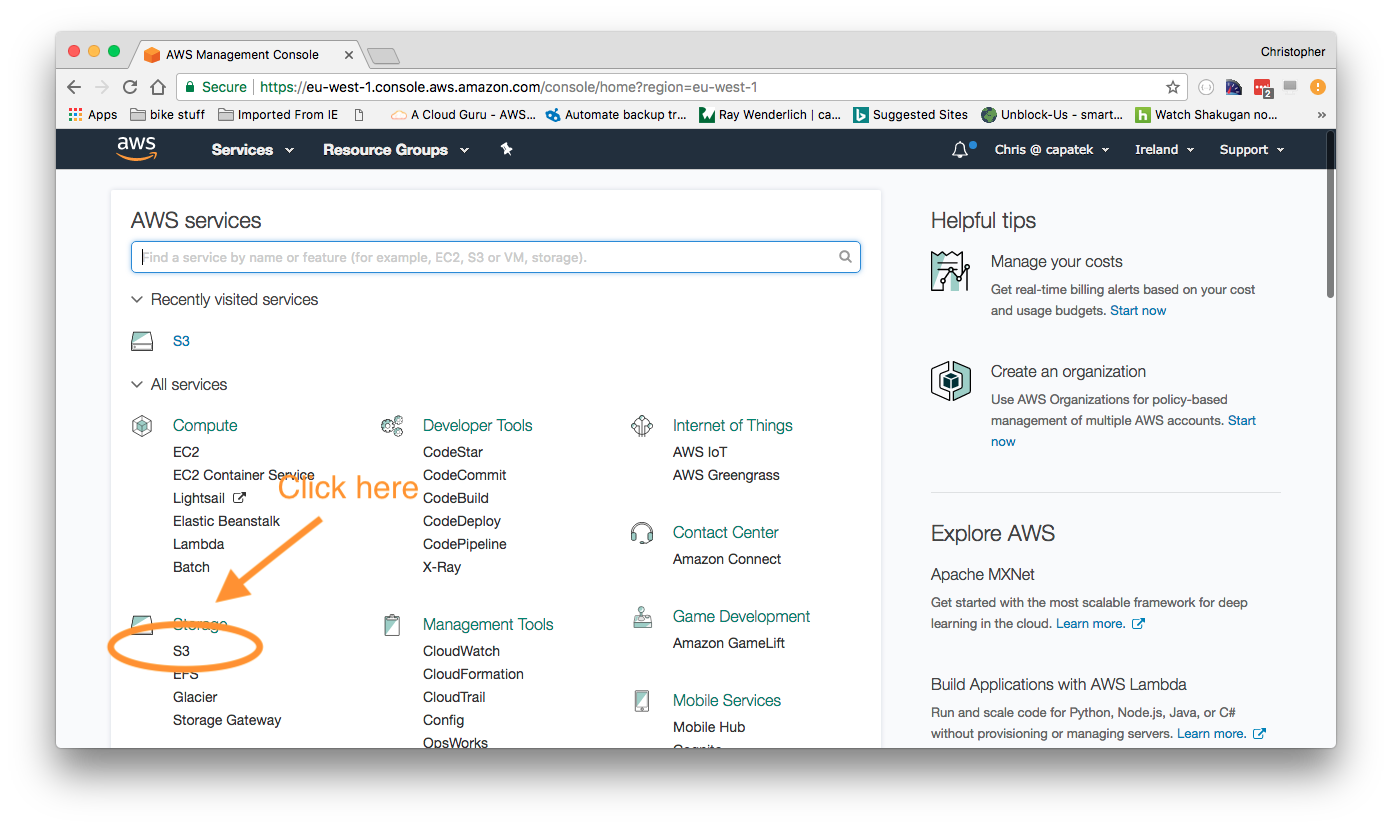Click the Compute category cube icon
1392x828 pixels.
click(142, 426)
